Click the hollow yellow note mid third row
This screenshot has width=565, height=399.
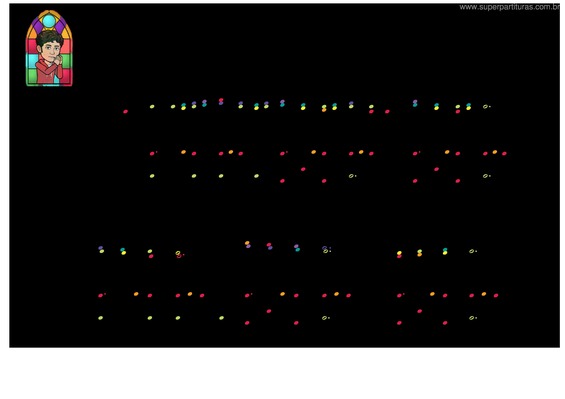click(352, 176)
